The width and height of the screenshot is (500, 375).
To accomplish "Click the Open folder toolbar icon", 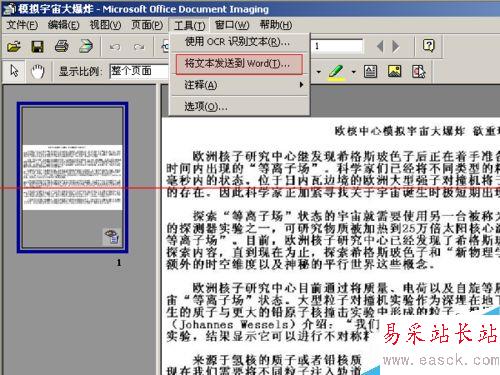I will pos(14,46).
